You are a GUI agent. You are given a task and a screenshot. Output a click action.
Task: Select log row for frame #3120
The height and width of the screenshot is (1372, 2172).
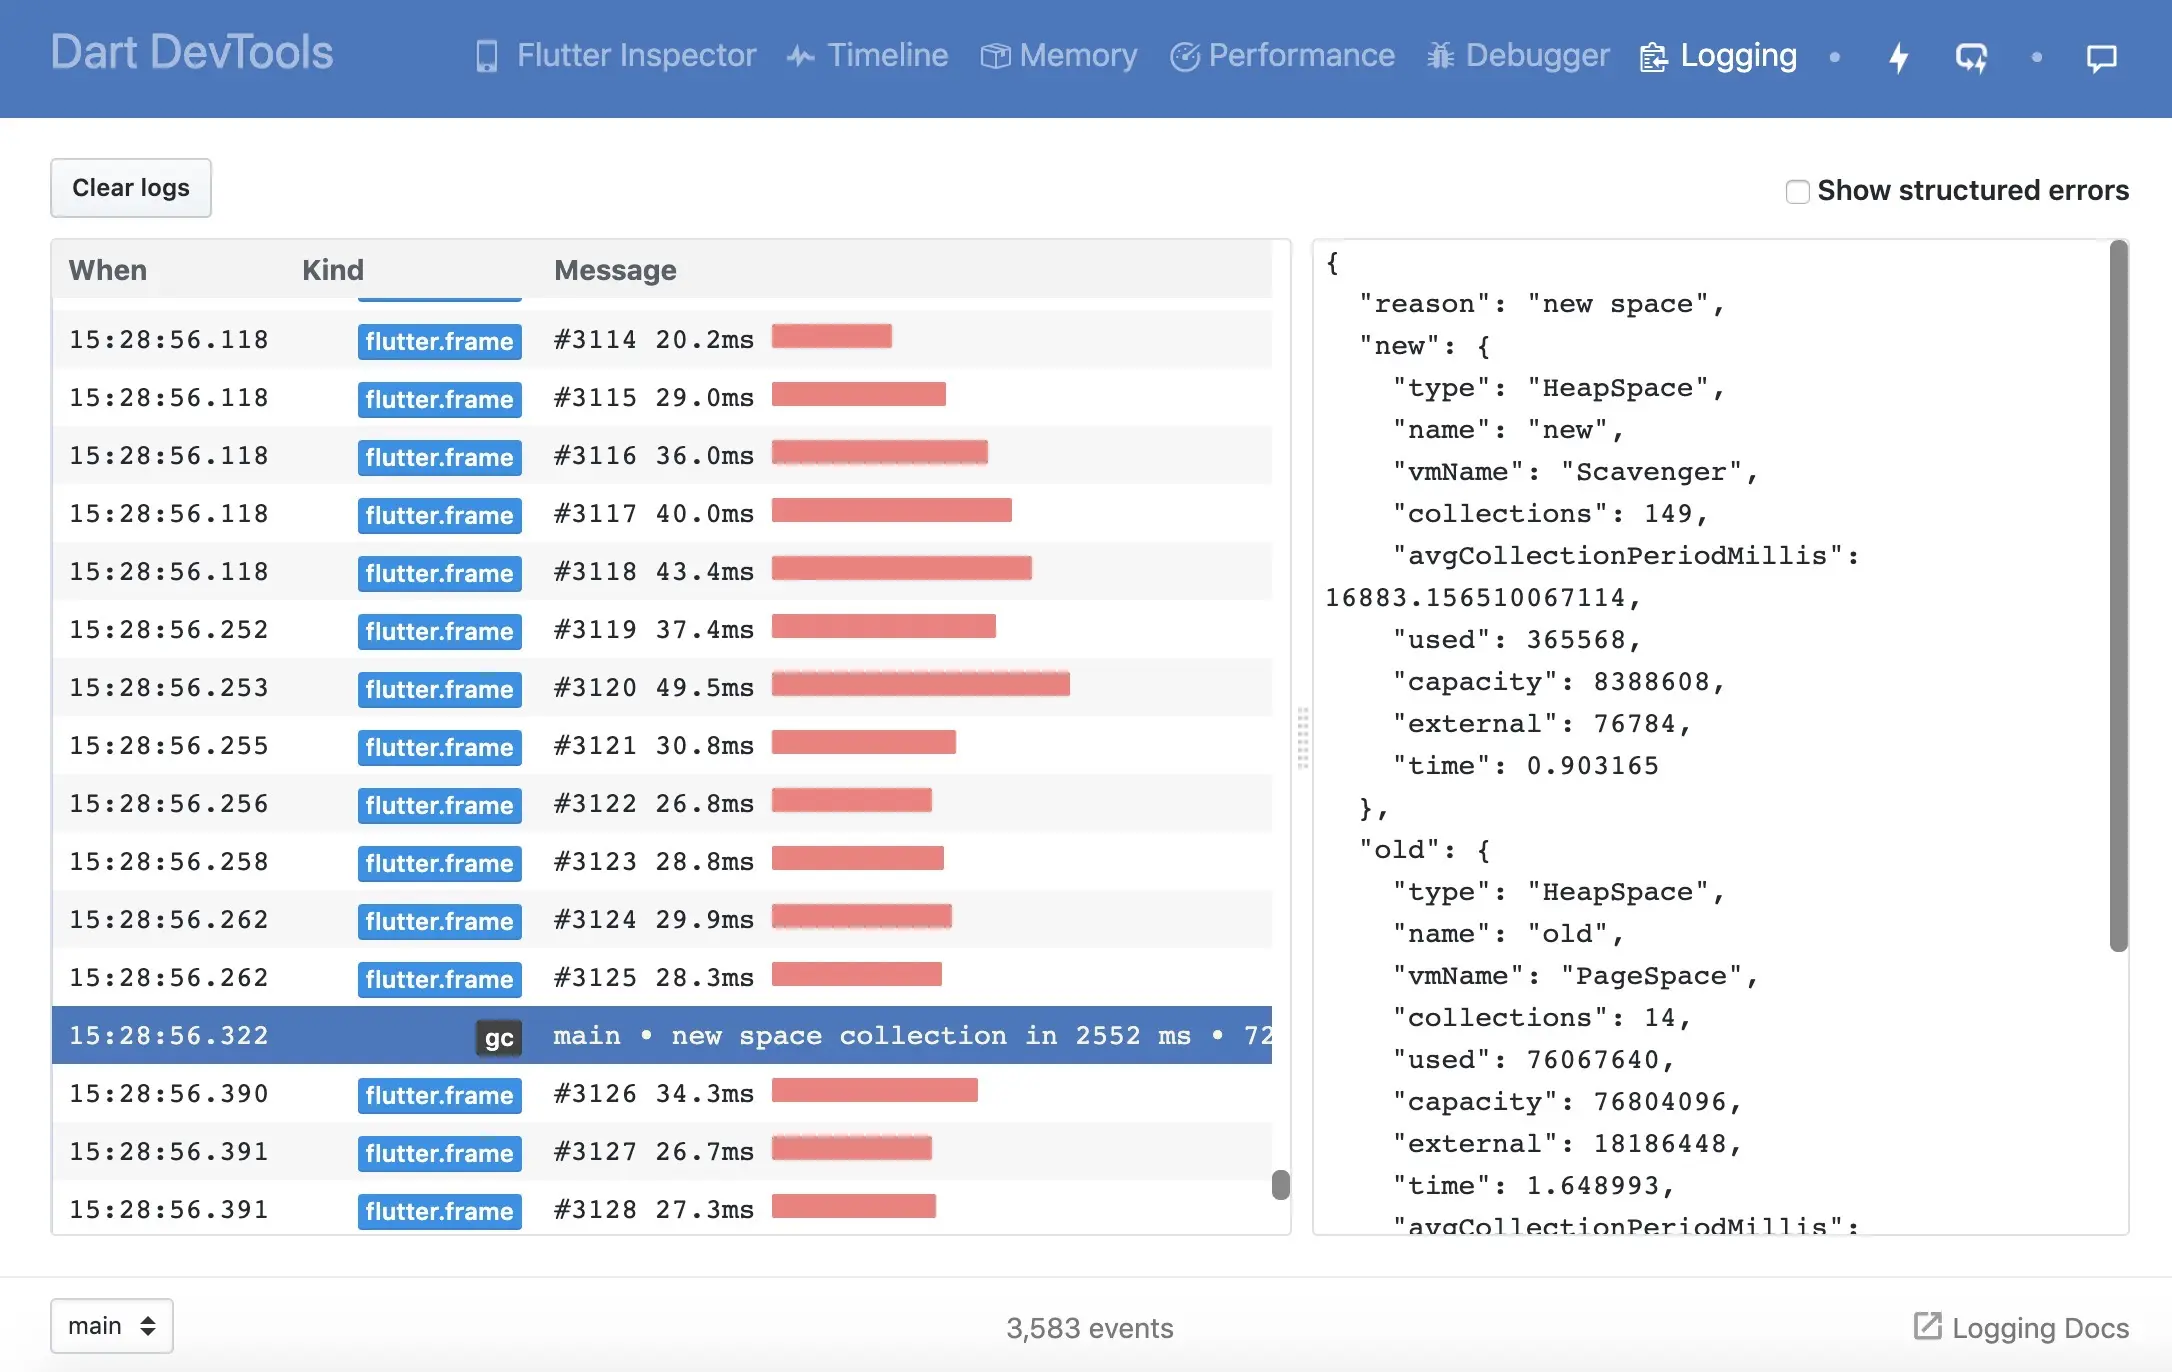(x=662, y=687)
